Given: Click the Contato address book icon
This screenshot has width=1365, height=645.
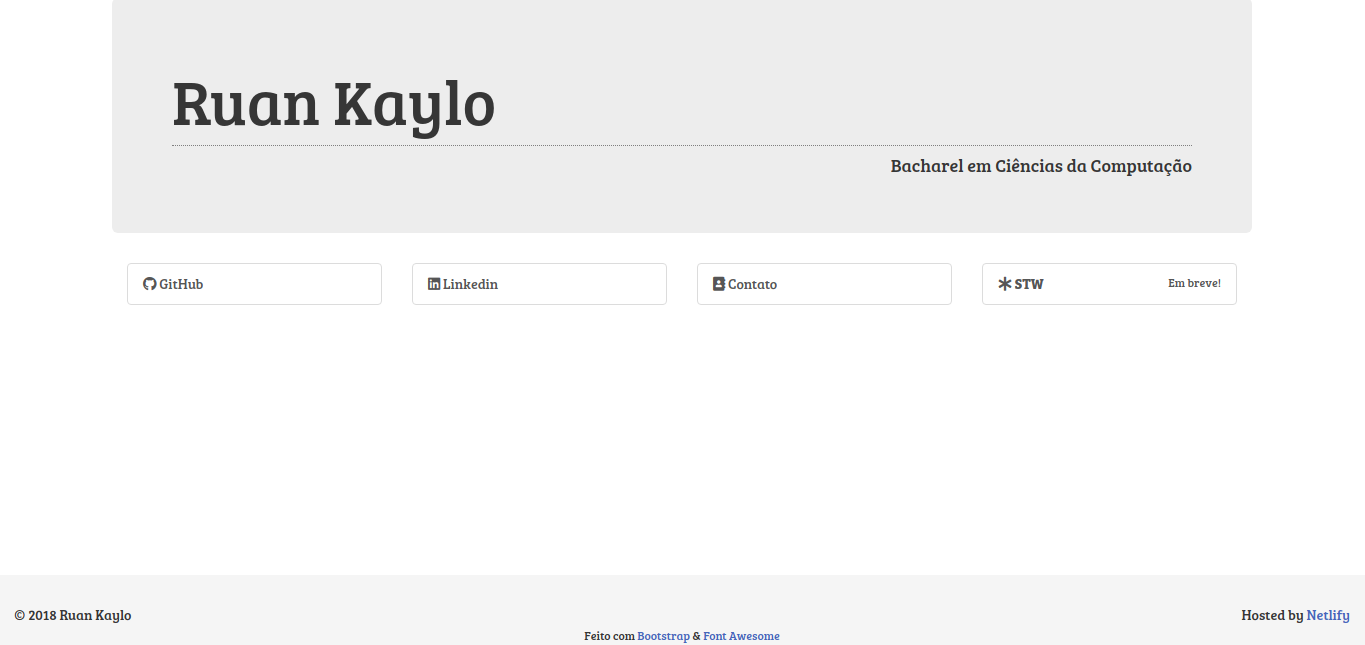Looking at the screenshot, I should [x=718, y=284].
